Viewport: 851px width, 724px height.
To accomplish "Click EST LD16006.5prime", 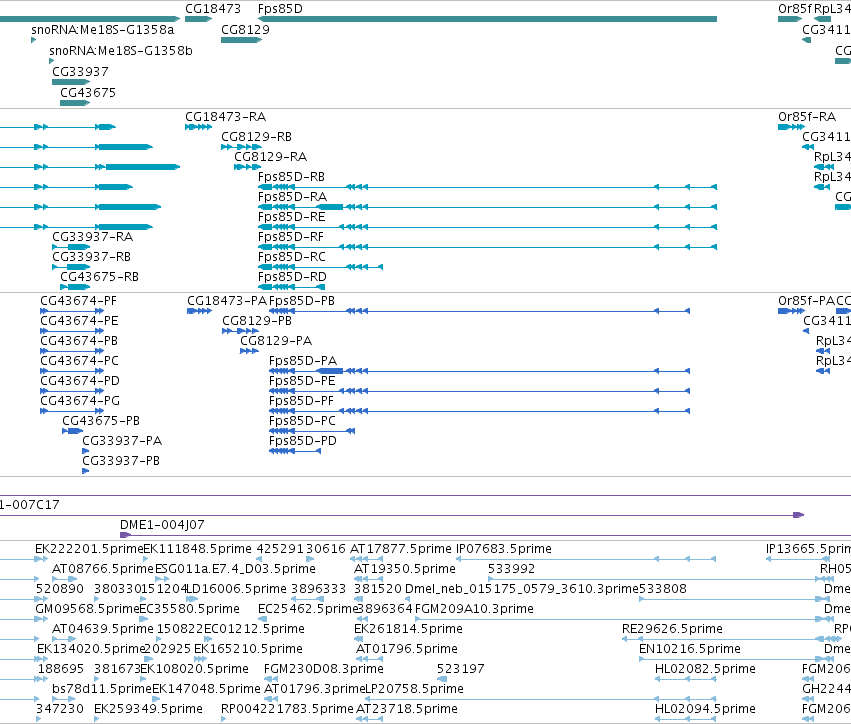I will (236, 589).
